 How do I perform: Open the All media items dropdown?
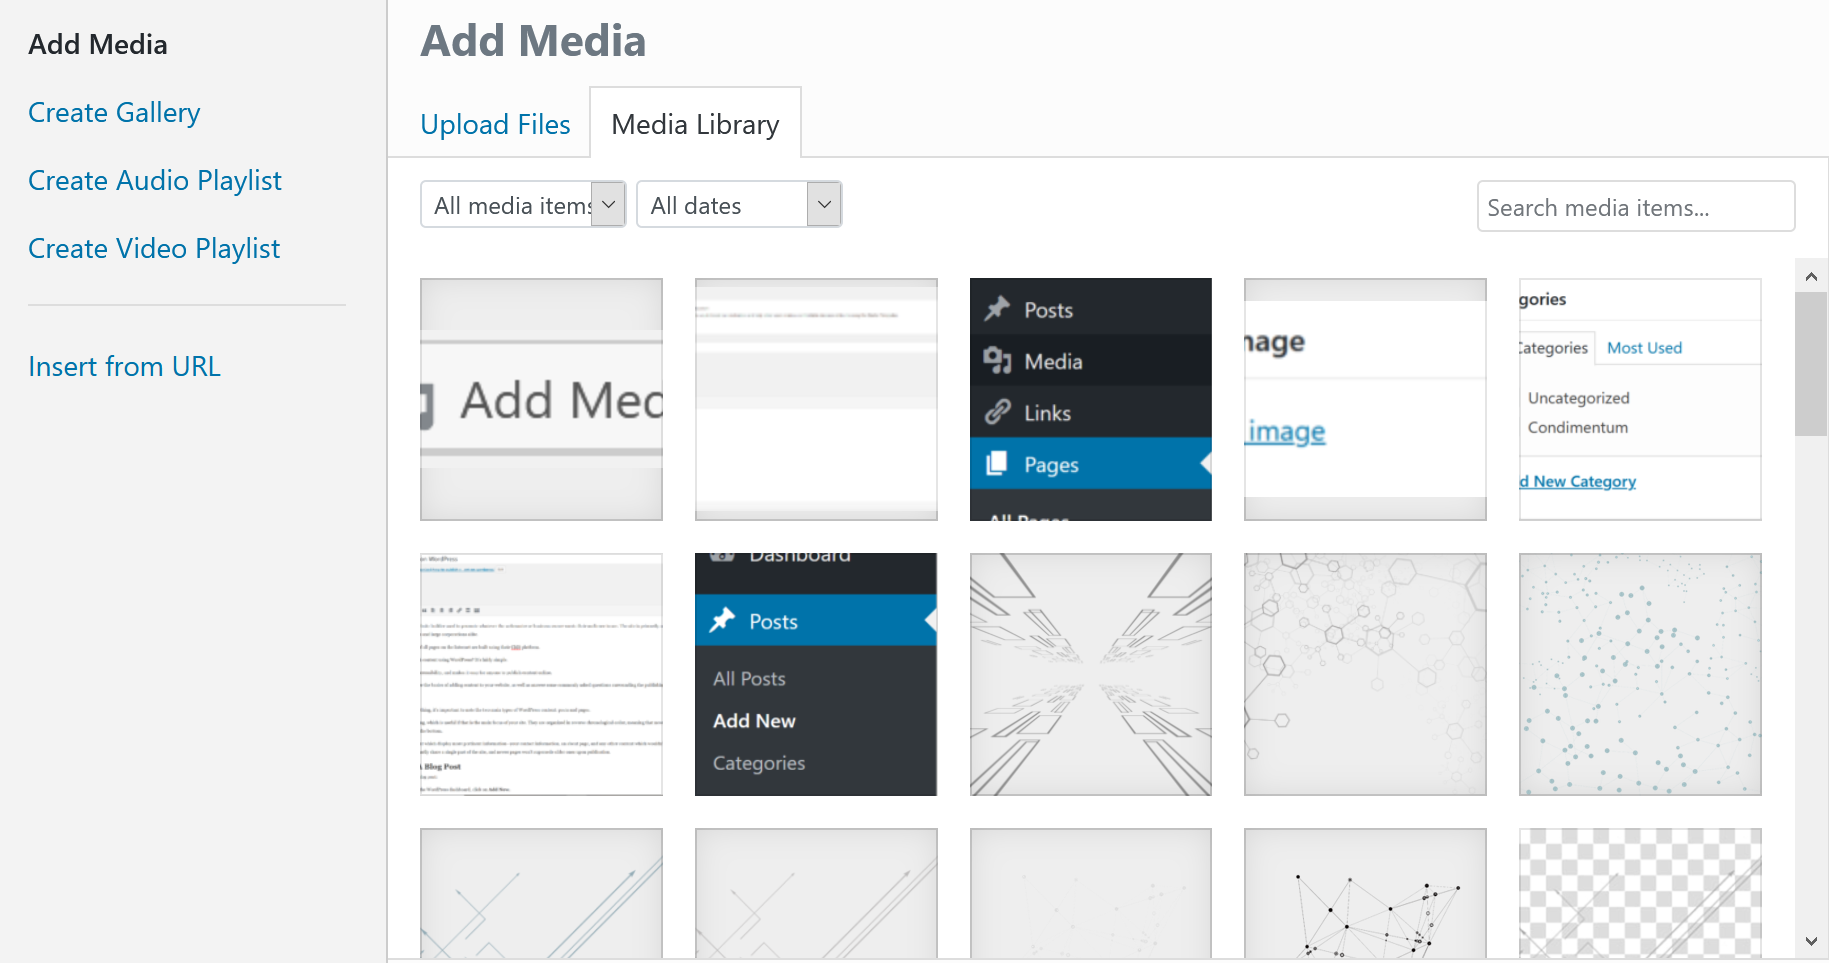pos(523,204)
